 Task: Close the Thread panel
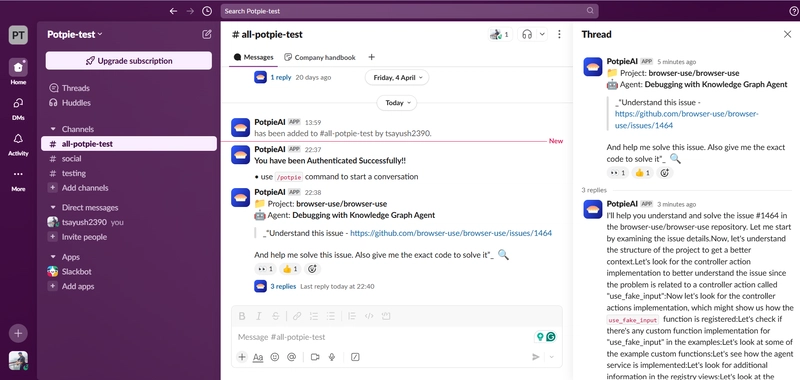click(787, 34)
